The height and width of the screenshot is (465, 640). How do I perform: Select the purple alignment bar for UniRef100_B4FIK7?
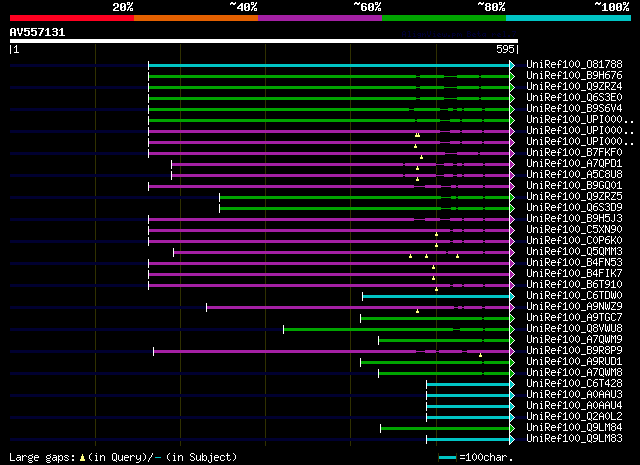pos(329,275)
